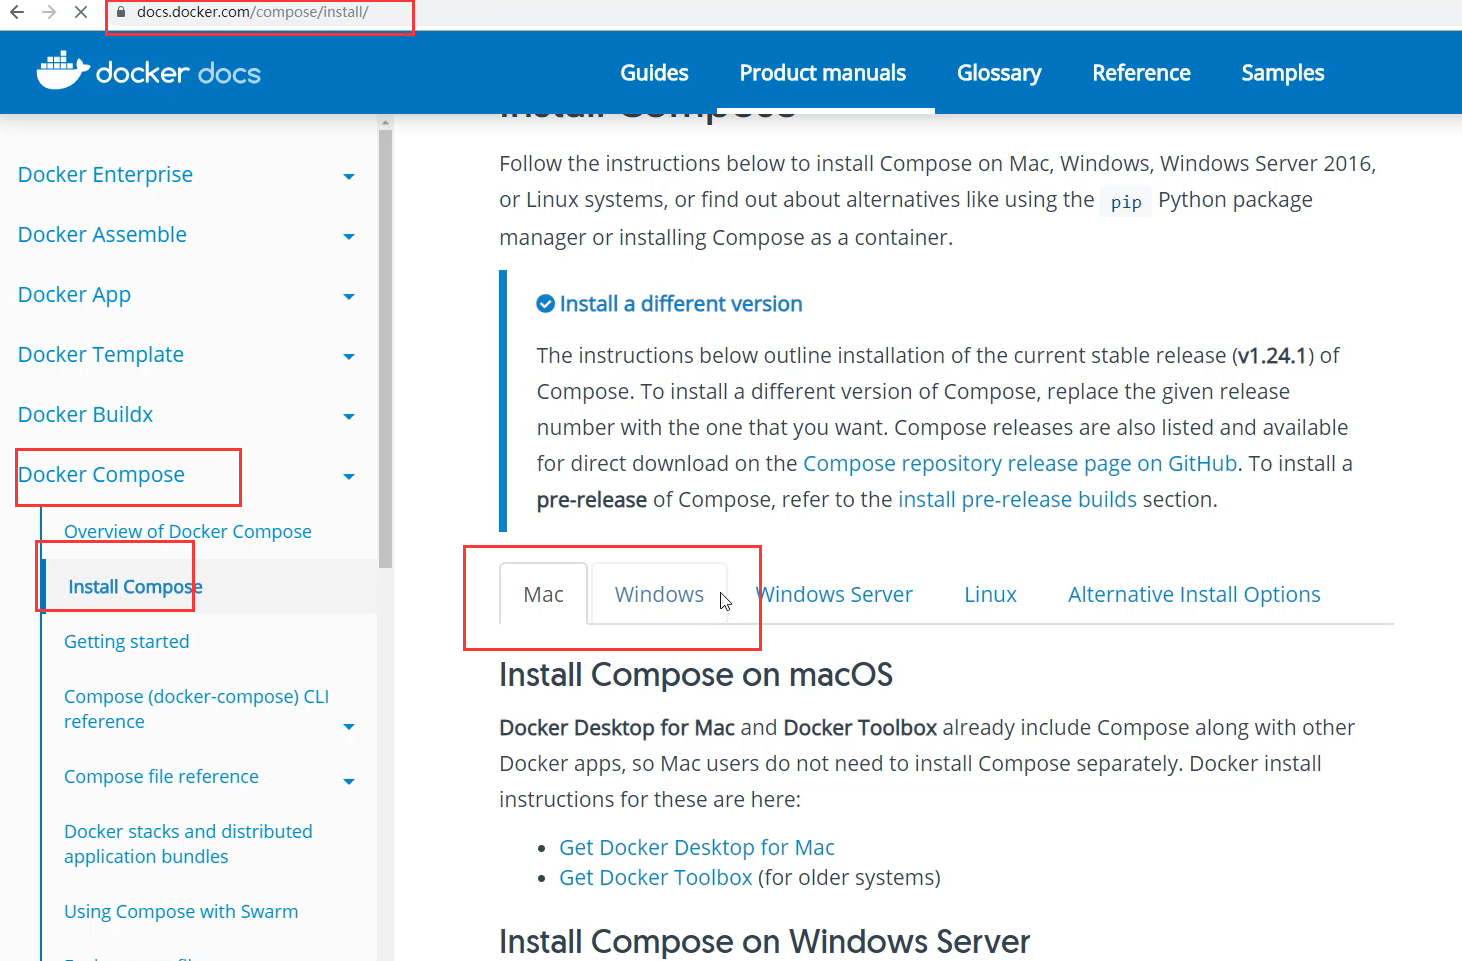Follow the install pre-release builds link
The height and width of the screenshot is (961, 1462).
point(1017,499)
